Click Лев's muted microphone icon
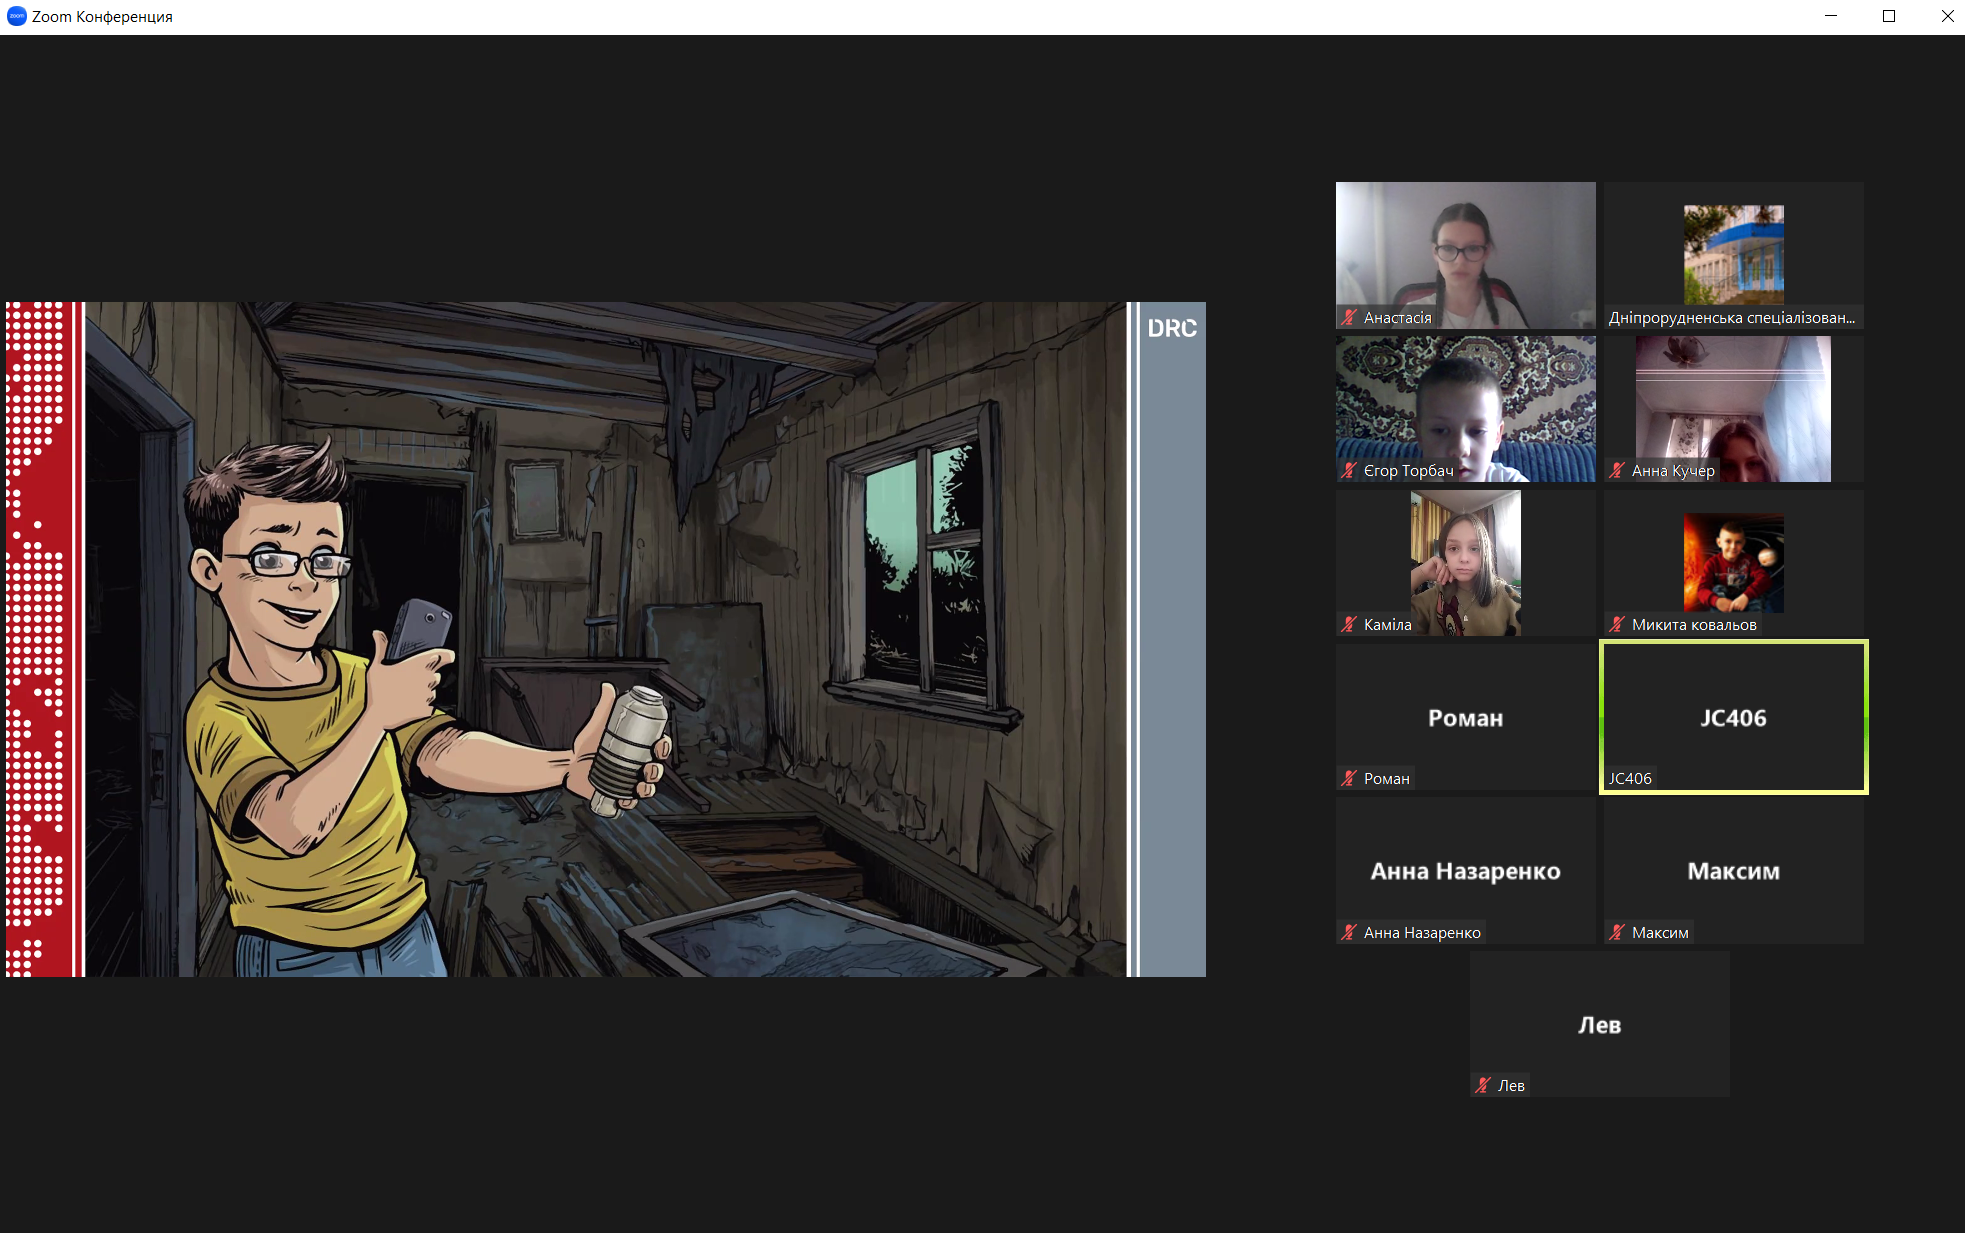This screenshot has height=1233, width=1965. click(x=1483, y=1086)
